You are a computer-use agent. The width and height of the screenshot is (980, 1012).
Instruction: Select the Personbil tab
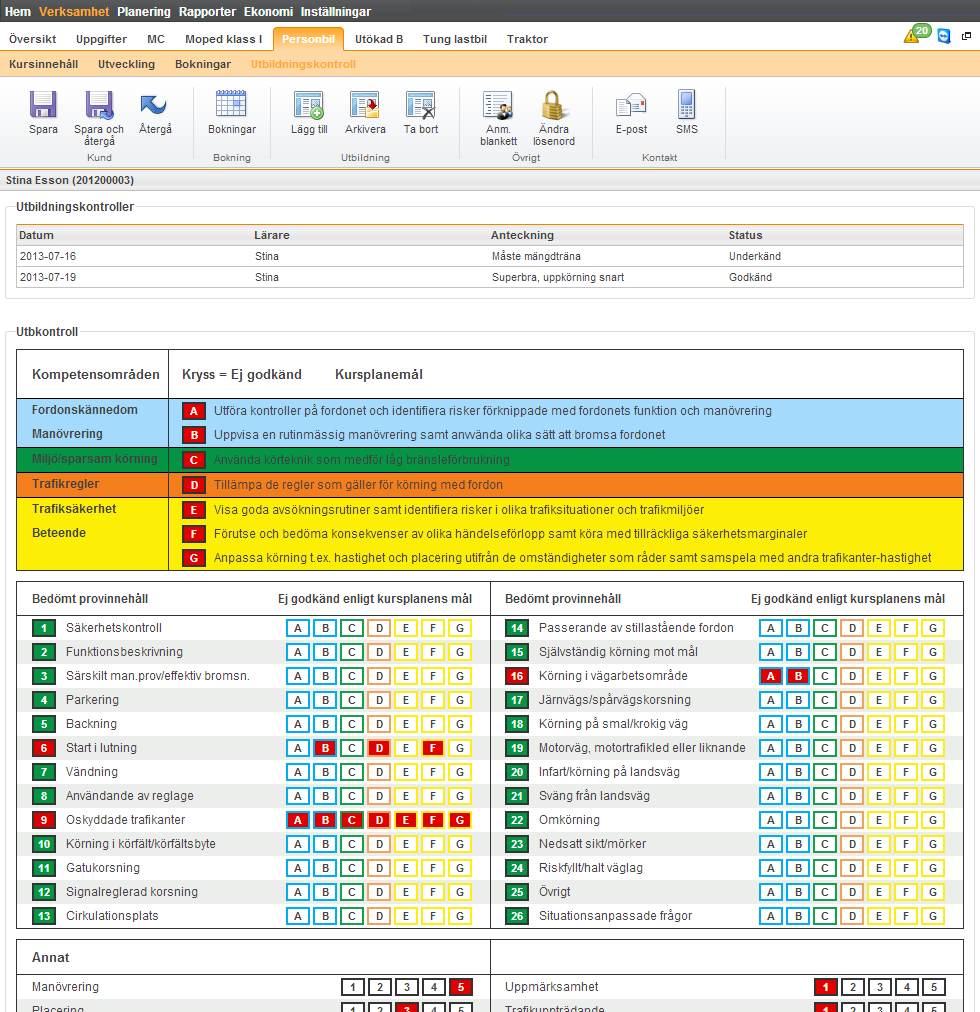(x=308, y=39)
